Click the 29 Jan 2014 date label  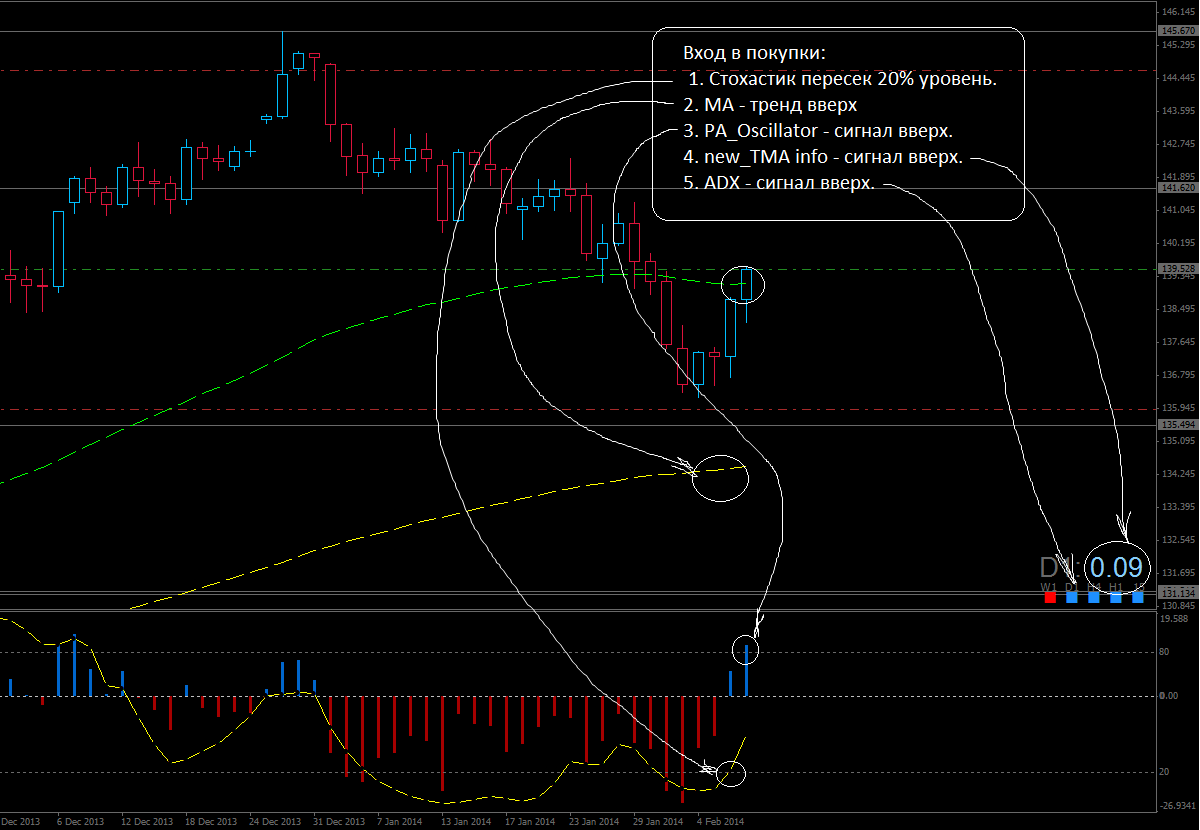[x=658, y=822]
